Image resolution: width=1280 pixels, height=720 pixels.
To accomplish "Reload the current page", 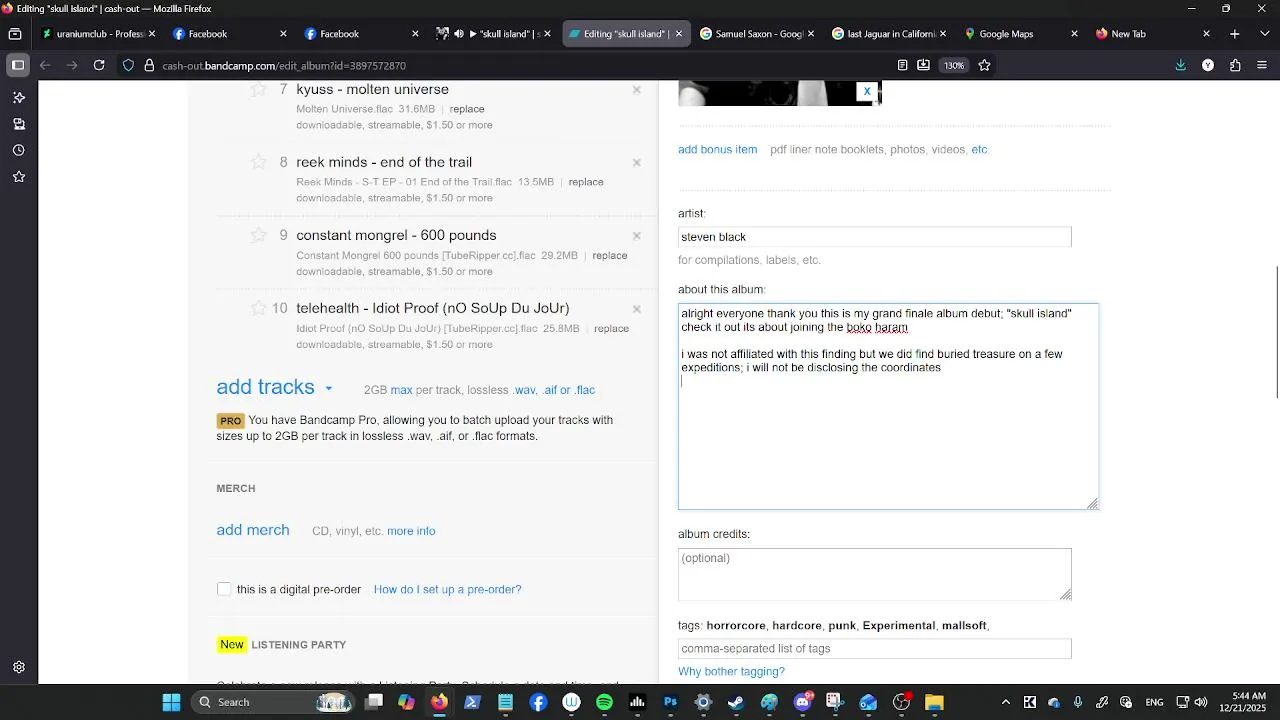I will point(99,65).
